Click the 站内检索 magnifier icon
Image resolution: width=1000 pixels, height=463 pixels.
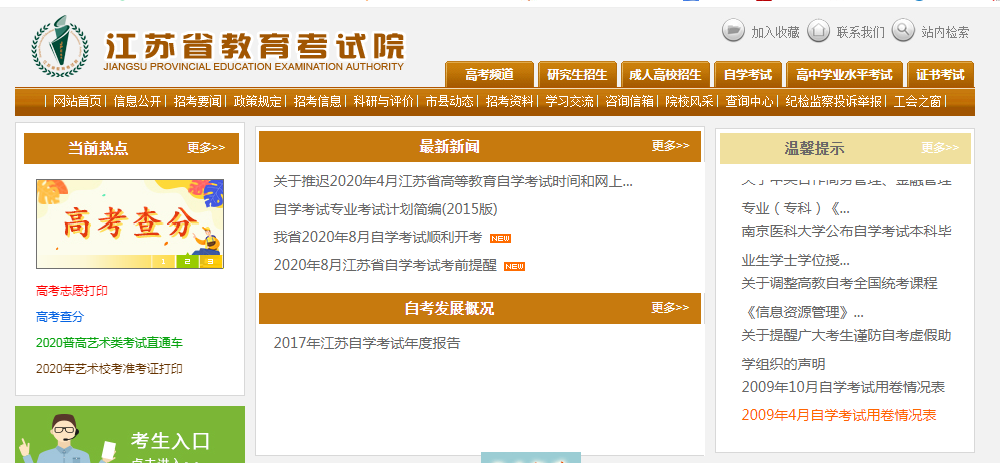tap(903, 30)
